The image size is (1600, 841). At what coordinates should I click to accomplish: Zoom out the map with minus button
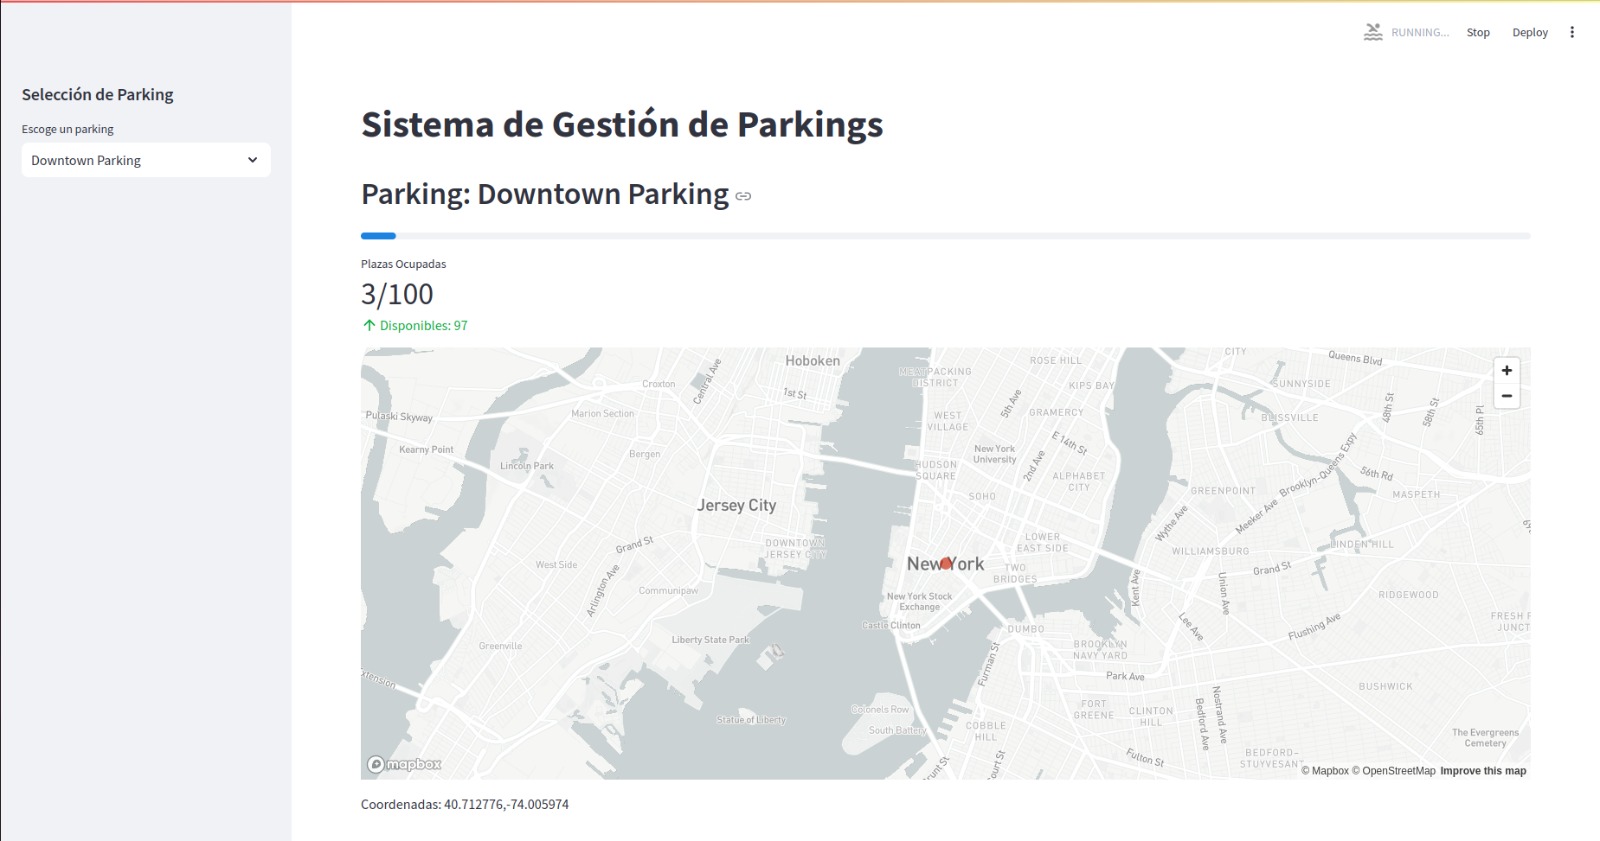point(1506,396)
